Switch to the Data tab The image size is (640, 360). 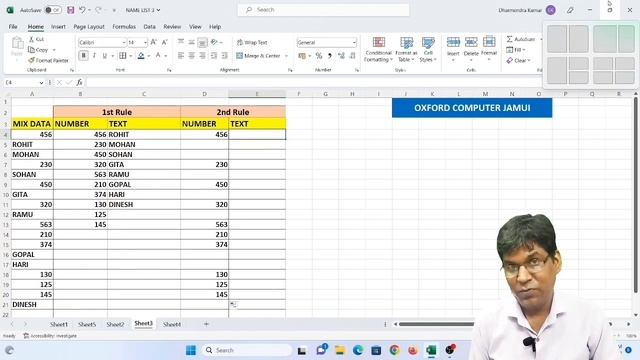(x=149, y=27)
